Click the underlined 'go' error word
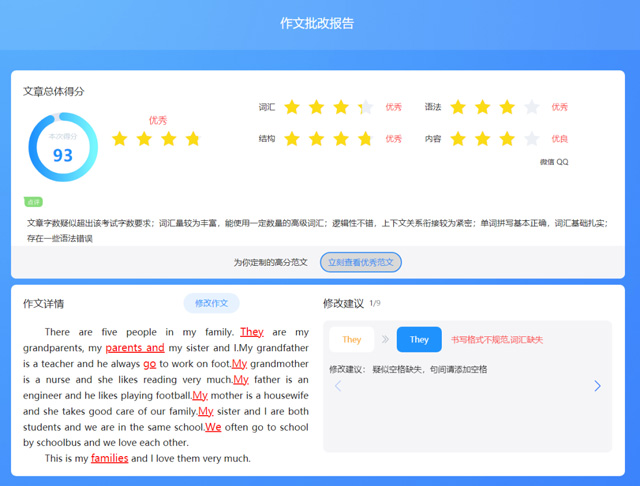The height and width of the screenshot is (486, 640). pyautogui.click(x=149, y=364)
